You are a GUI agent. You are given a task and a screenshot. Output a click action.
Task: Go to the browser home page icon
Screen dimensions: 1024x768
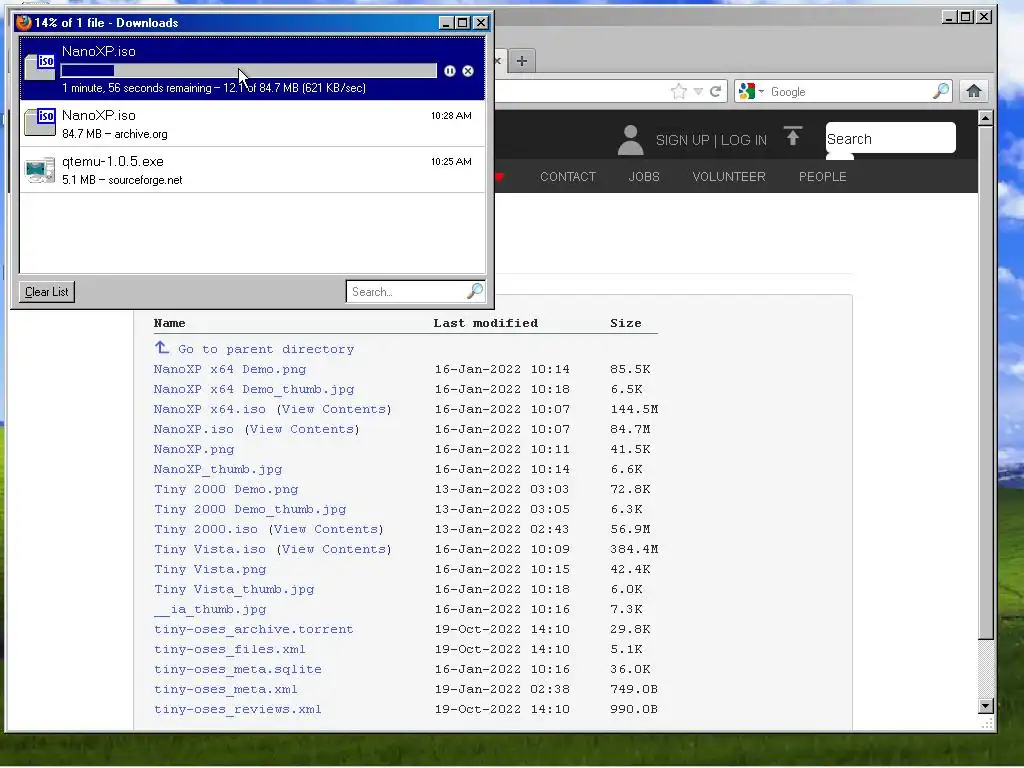click(x=974, y=91)
